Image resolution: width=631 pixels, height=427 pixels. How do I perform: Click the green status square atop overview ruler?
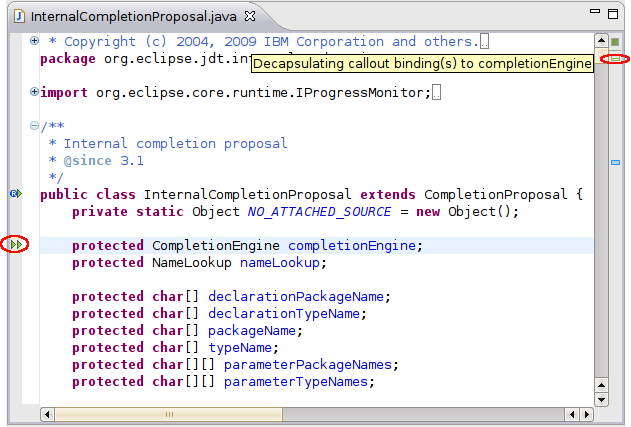tap(615, 42)
